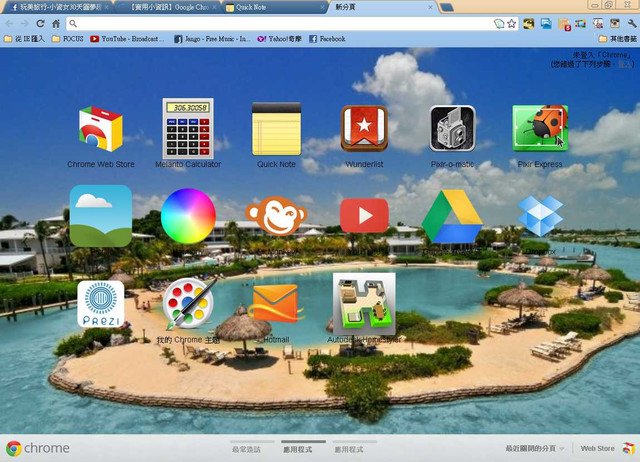Click the bookmark star in address bar
Screen dimensions: 640x462
click(511, 23)
